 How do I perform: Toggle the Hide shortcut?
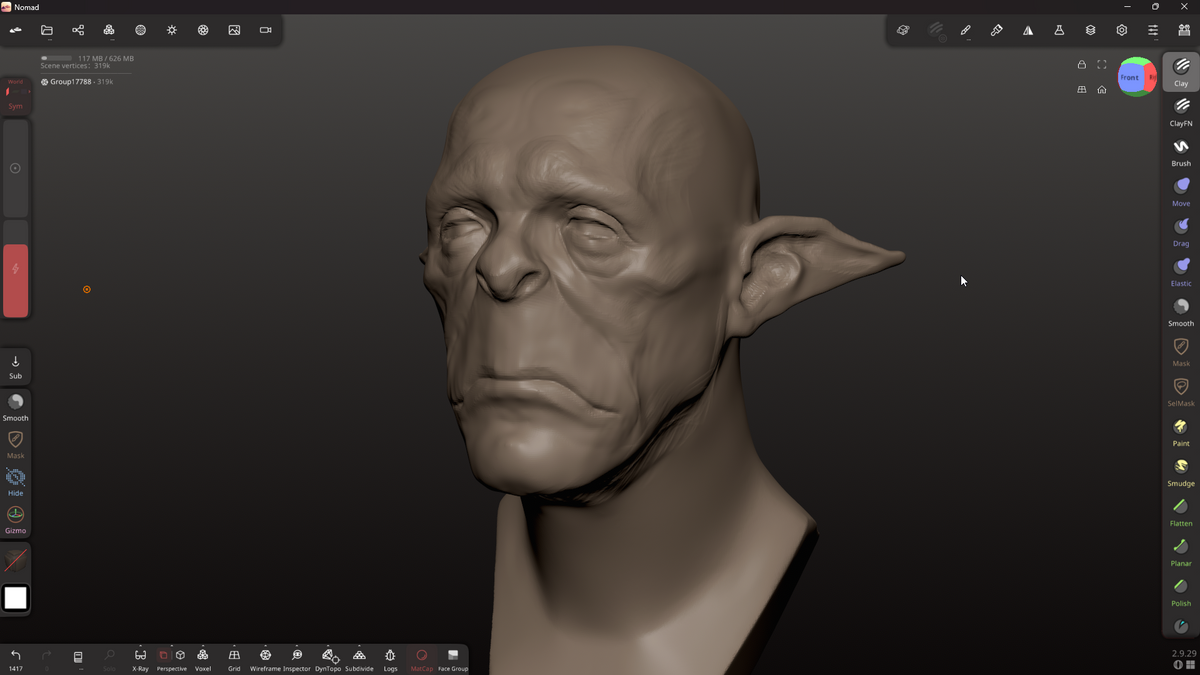click(16, 482)
